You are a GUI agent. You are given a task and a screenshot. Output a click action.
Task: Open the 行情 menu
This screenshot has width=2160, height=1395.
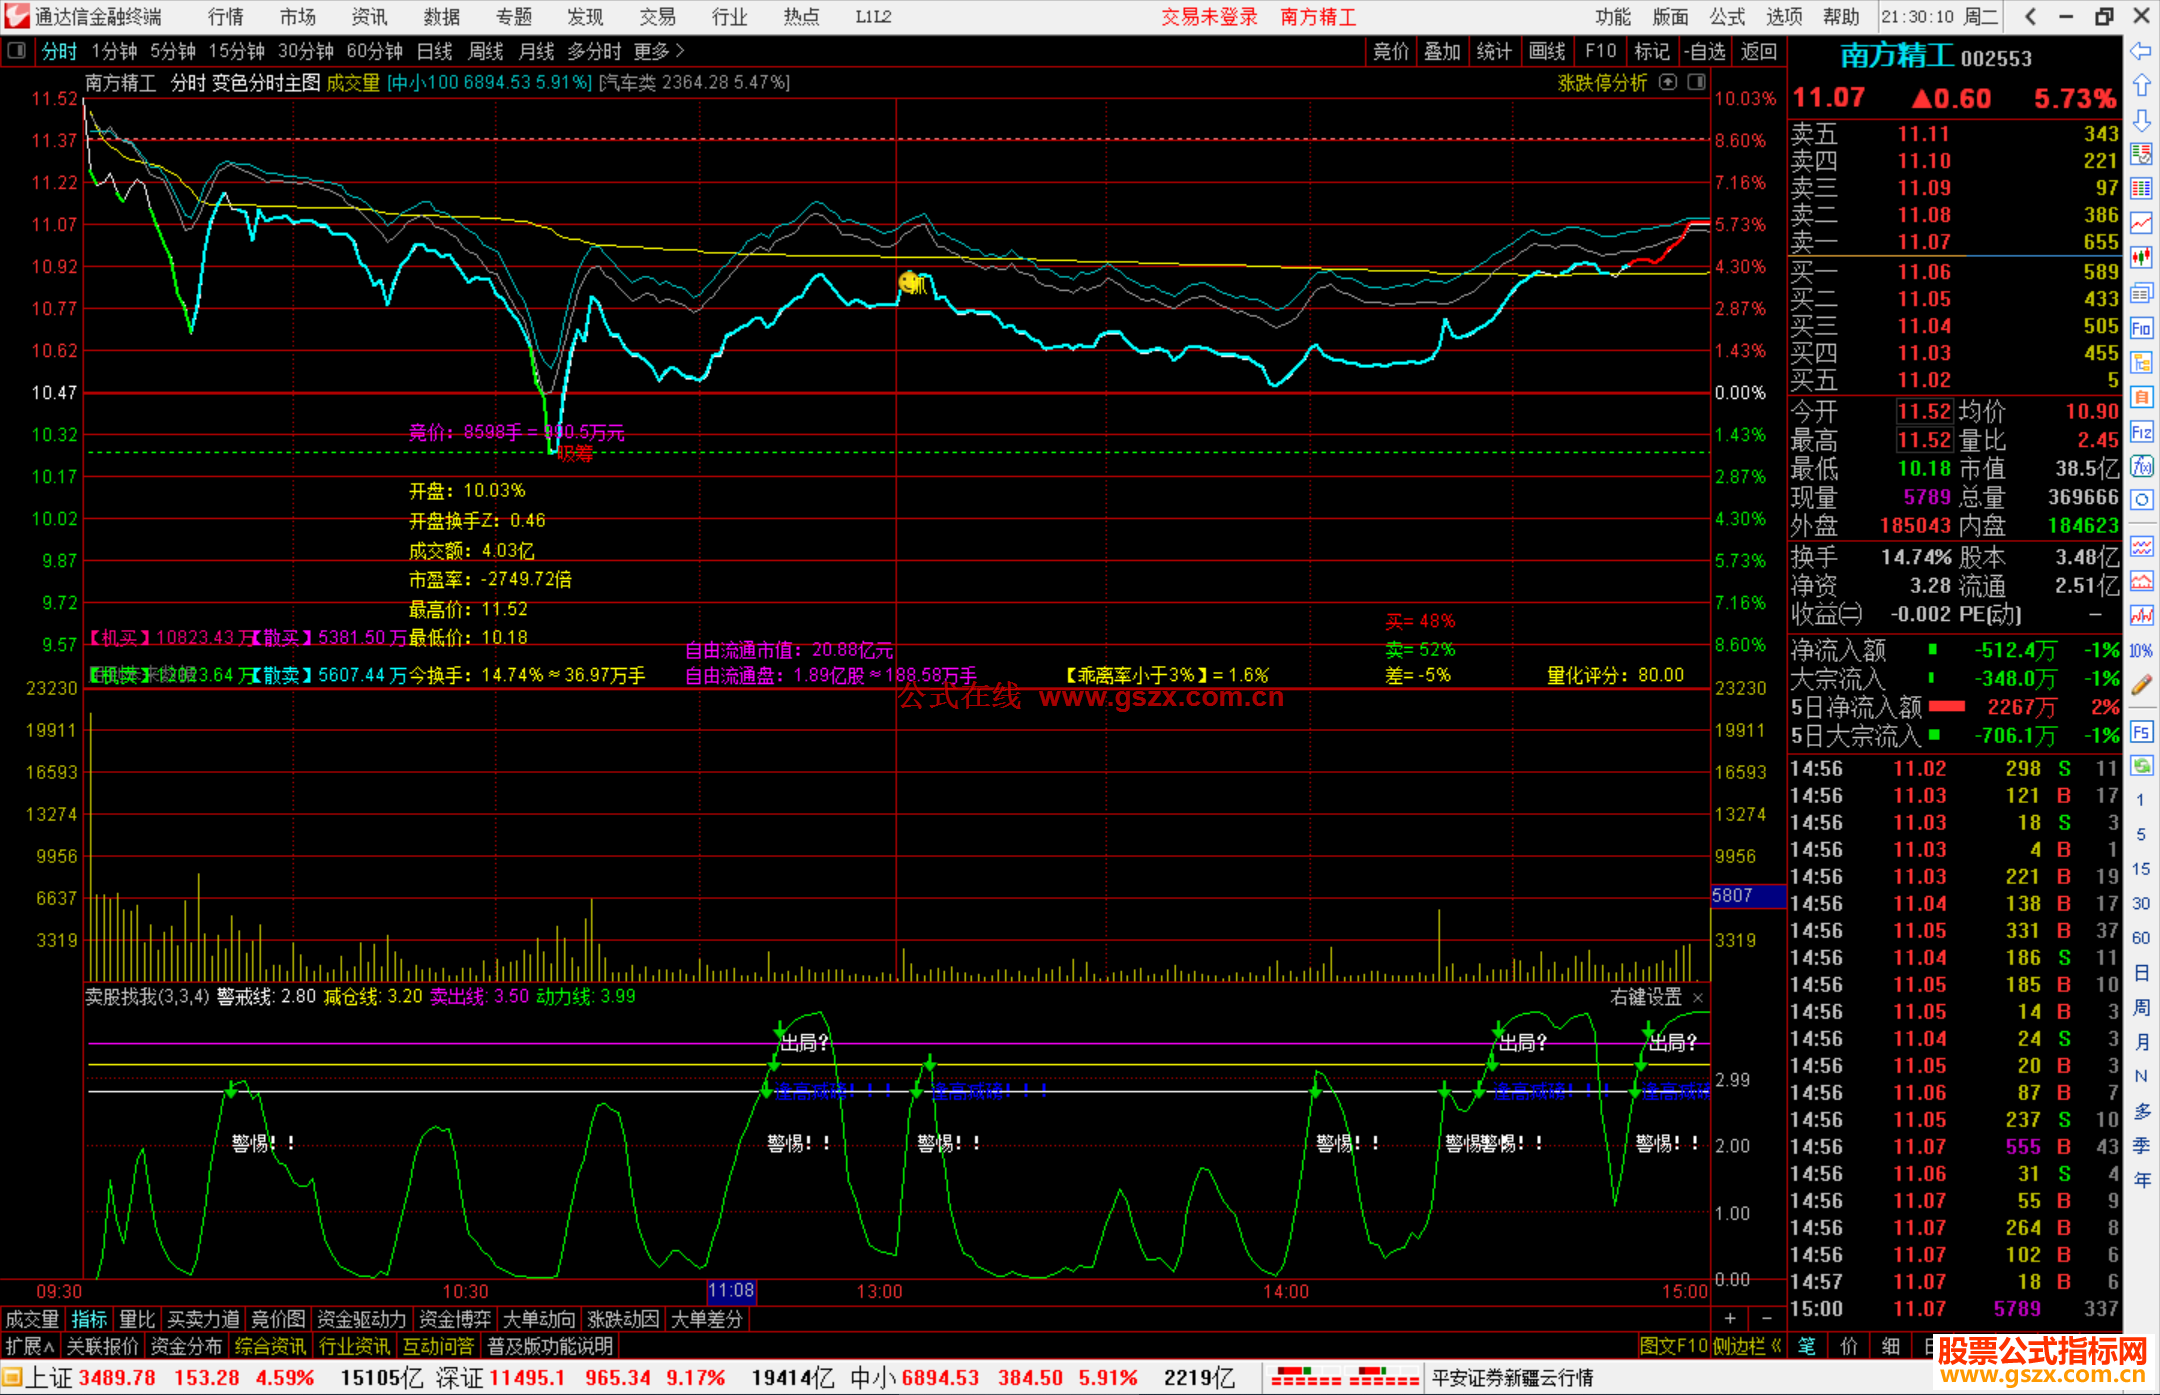tap(226, 16)
